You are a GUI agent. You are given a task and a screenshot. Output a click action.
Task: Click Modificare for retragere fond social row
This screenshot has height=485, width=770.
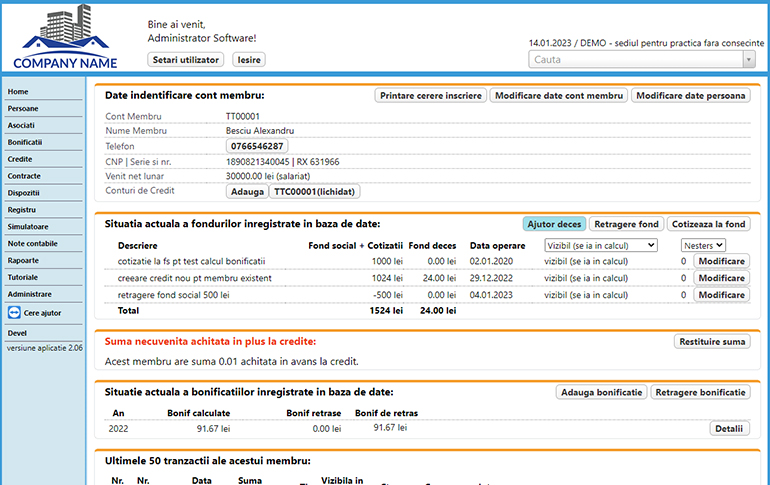tap(721, 295)
